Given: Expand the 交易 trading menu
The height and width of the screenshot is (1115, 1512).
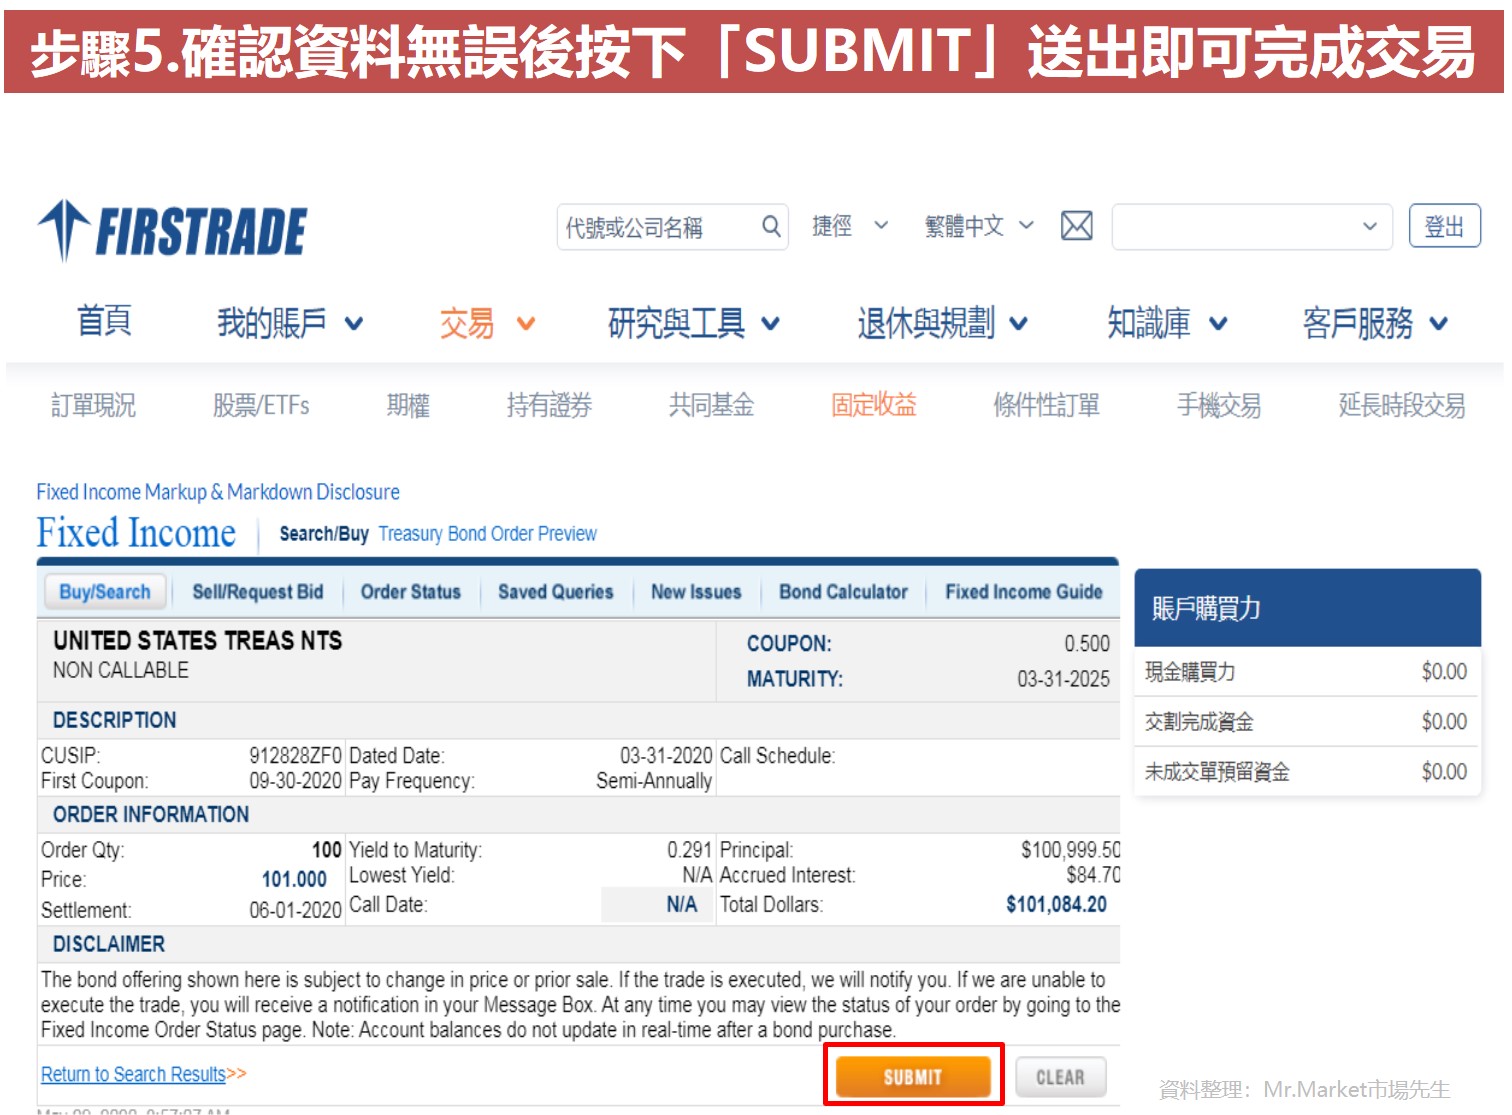Looking at the screenshot, I should [x=487, y=322].
